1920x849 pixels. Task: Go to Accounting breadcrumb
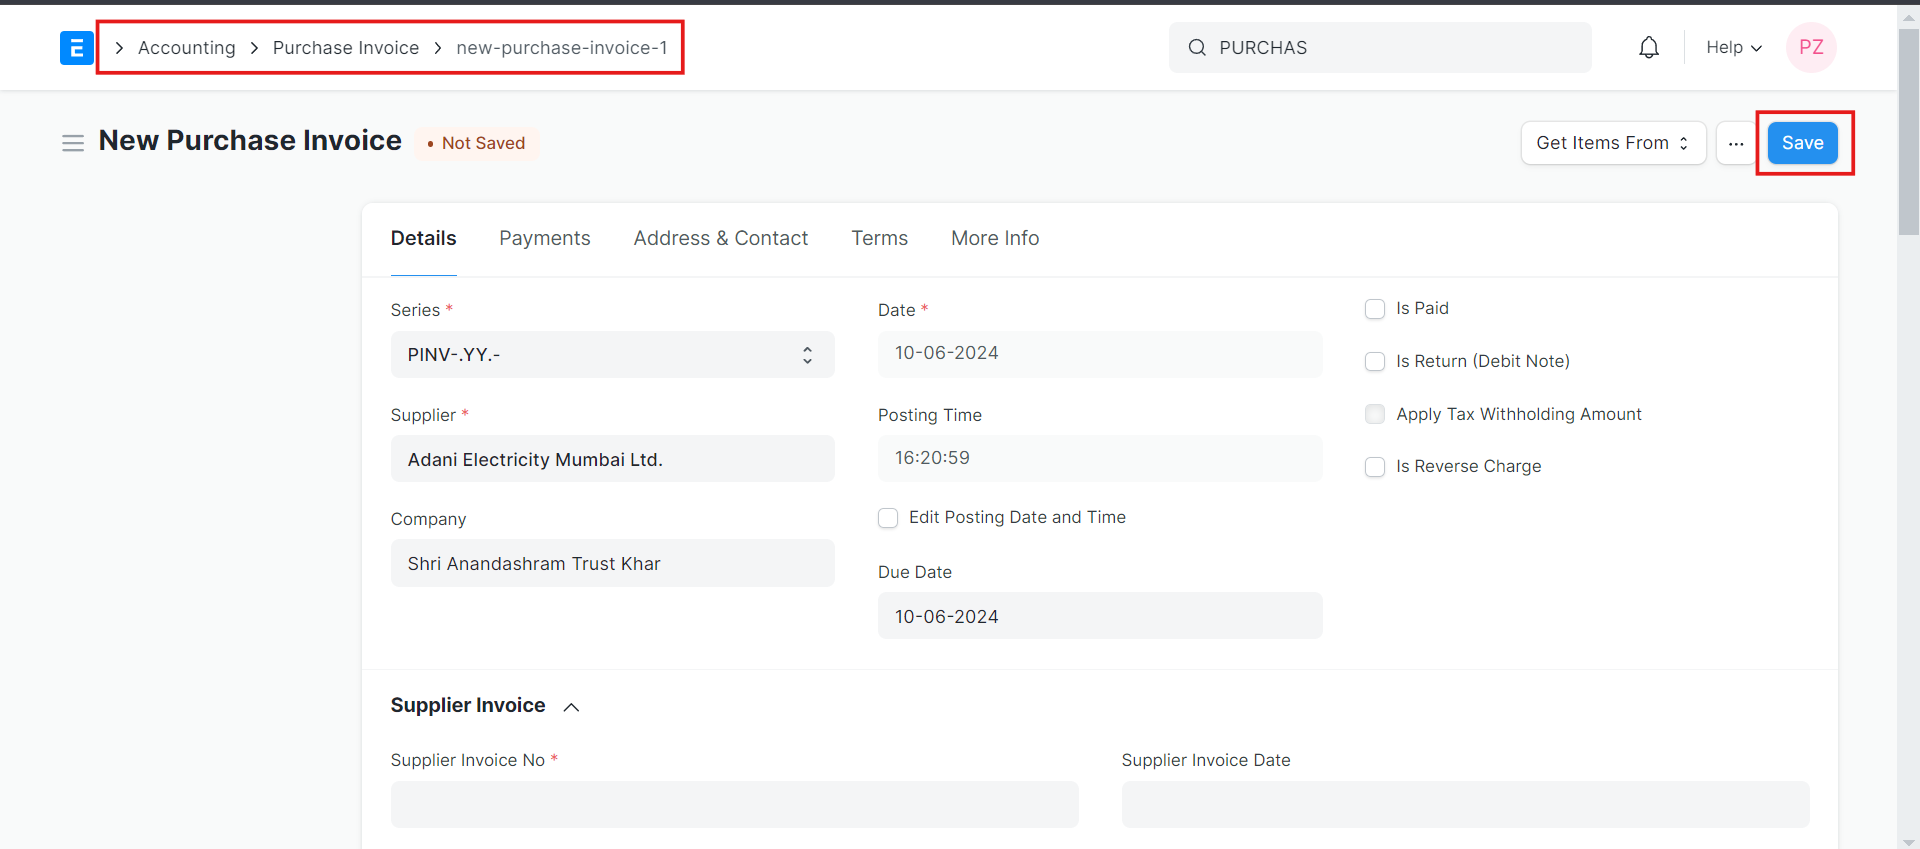[x=187, y=48]
